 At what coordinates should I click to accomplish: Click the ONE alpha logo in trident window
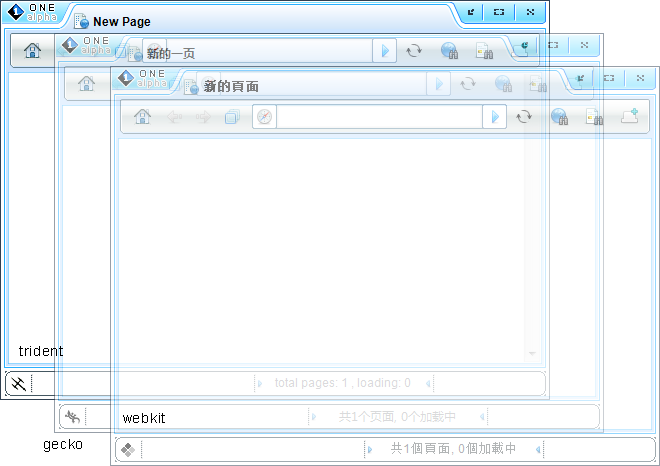coord(32,12)
